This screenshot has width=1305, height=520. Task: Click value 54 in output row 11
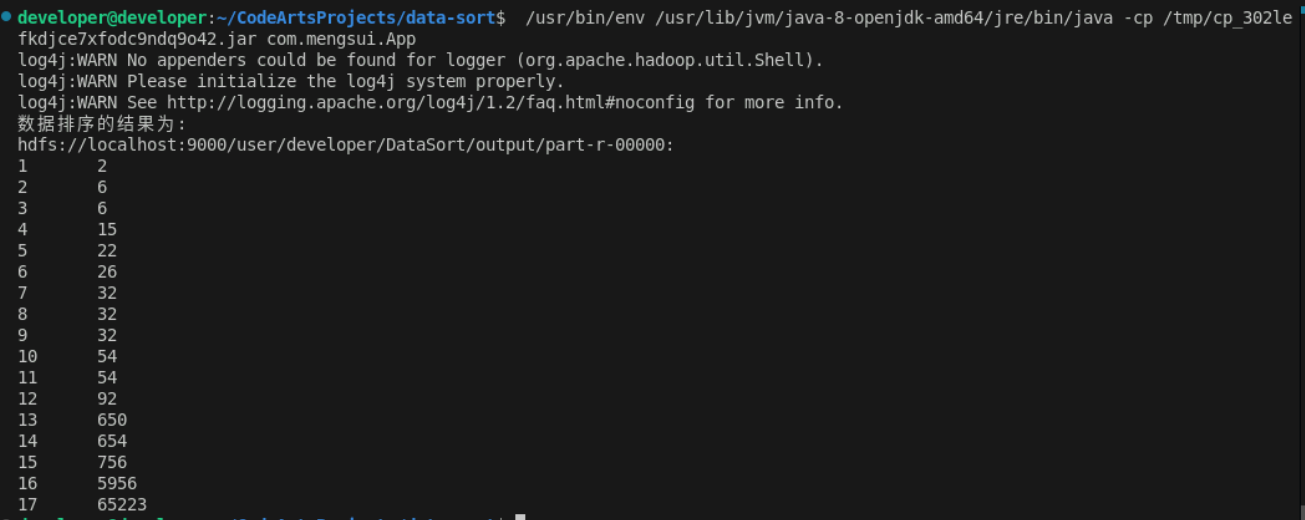pos(107,378)
